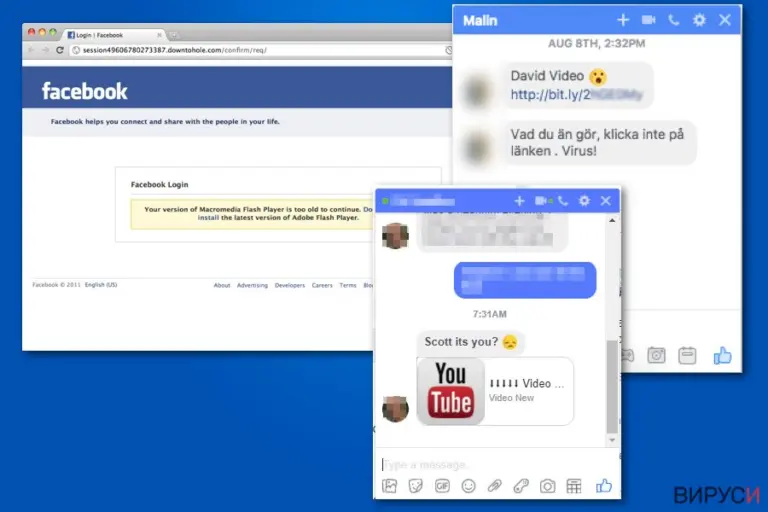
Task: Open the bit.ly link in David Video message
Action: tap(576, 95)
